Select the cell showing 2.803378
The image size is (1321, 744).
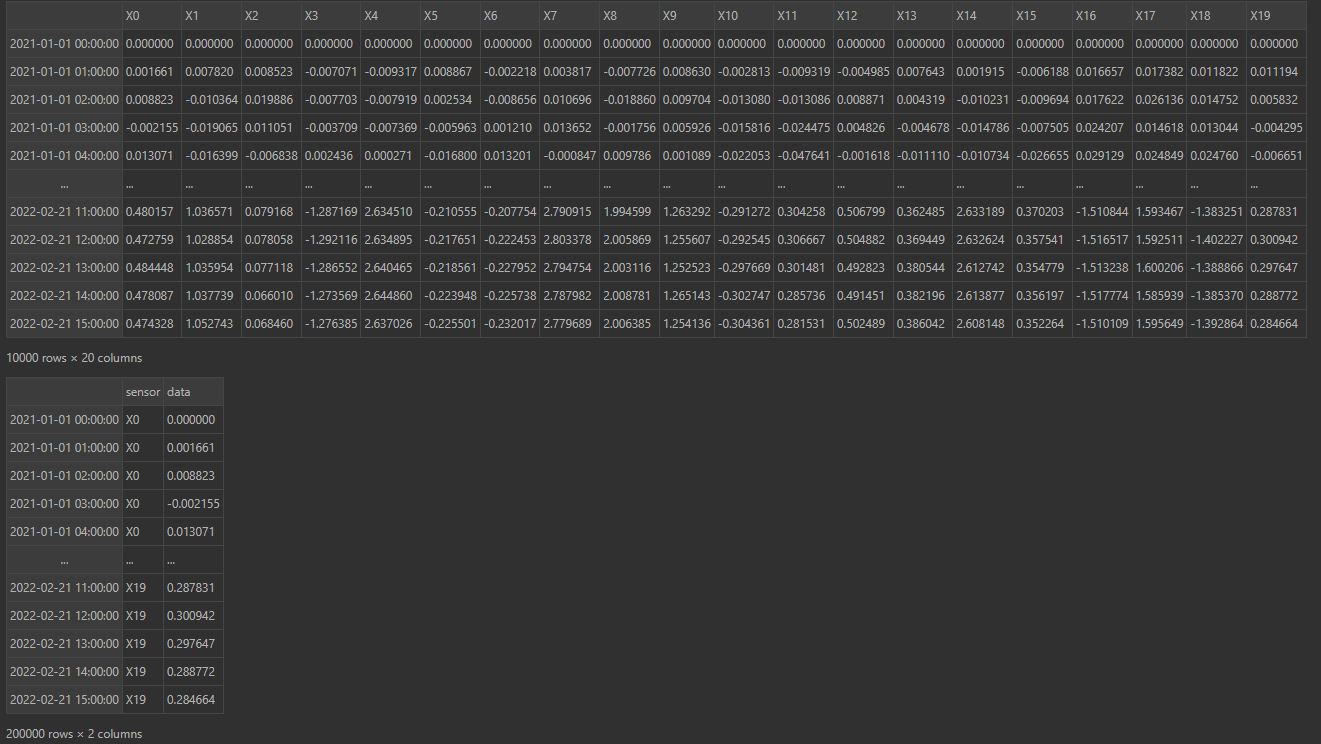point(570,240)
